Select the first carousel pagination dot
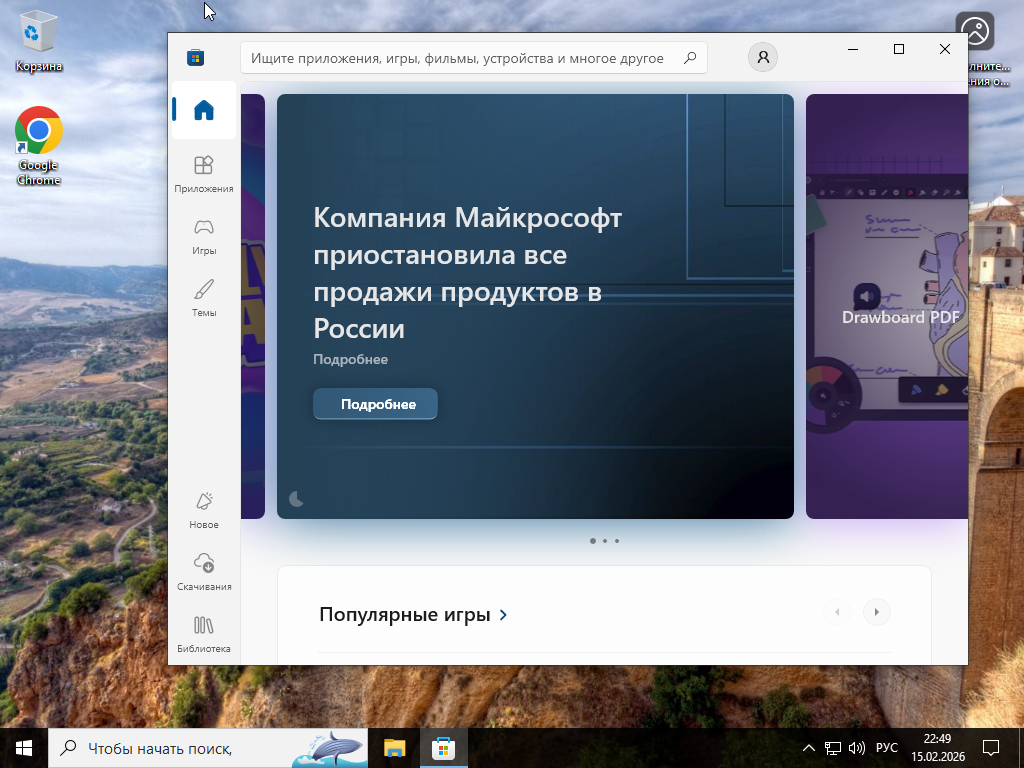The width and height of the screenshot is (1024, 768). tap(592, 541)
